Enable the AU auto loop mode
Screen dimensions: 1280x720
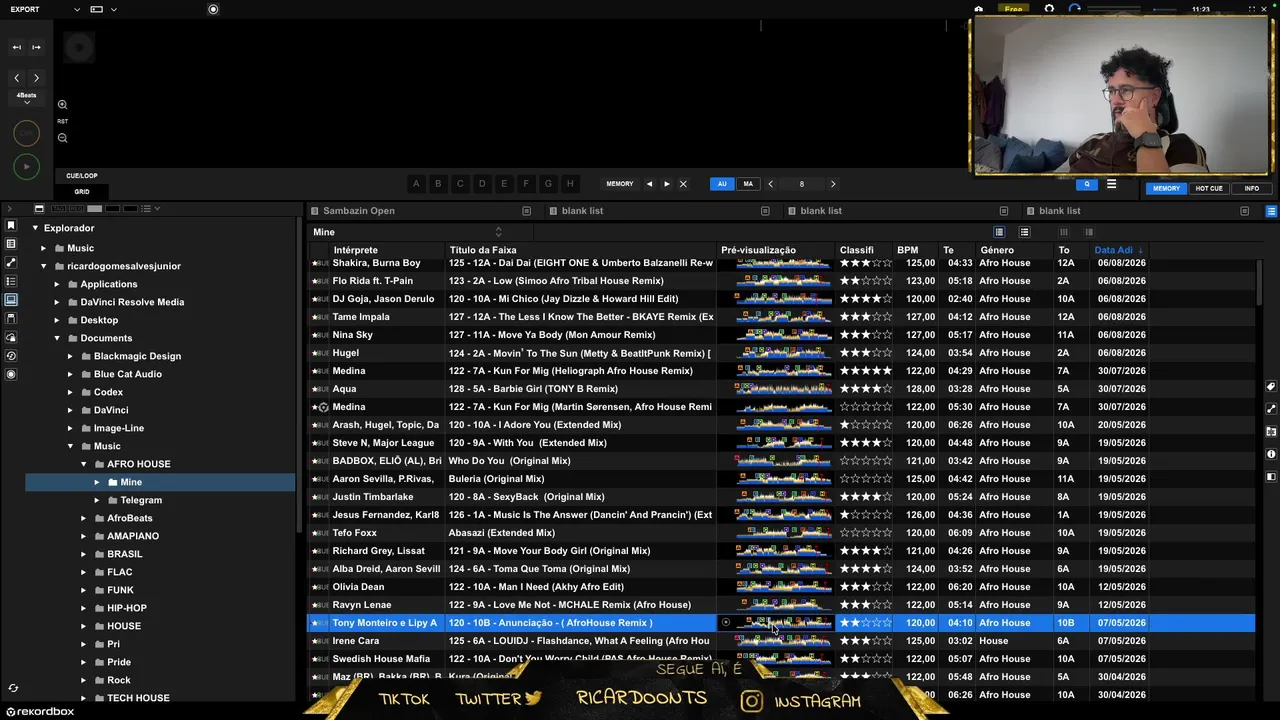(x=722, y=184)
